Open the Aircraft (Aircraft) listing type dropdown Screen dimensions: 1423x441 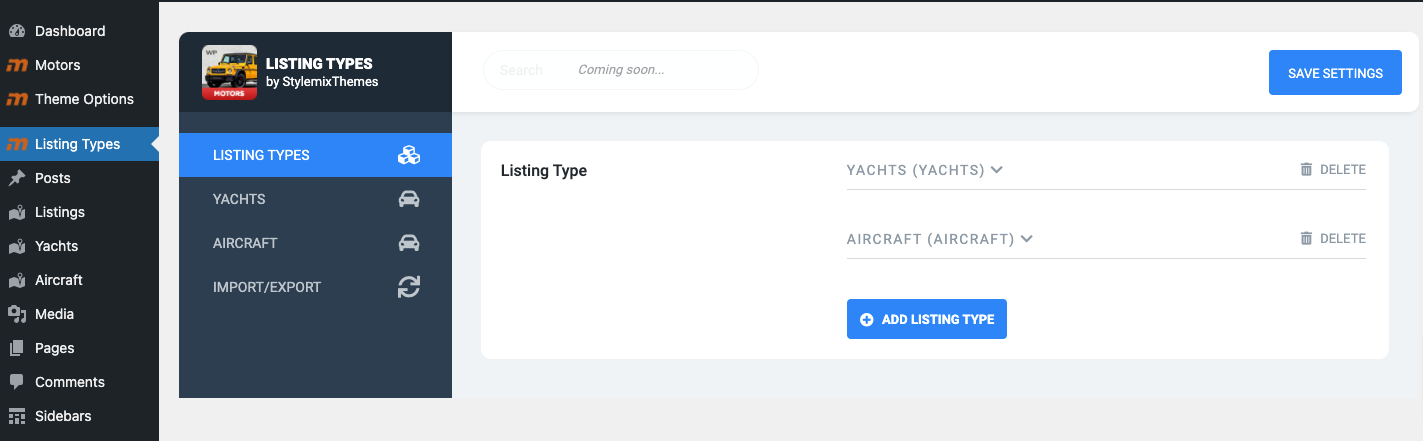(940, 239)
